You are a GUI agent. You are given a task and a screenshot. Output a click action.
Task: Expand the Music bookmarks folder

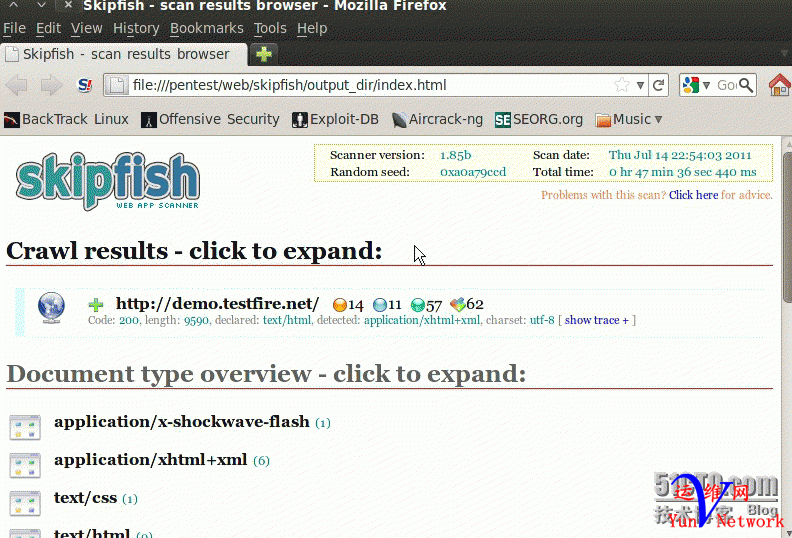click(628, 119)
